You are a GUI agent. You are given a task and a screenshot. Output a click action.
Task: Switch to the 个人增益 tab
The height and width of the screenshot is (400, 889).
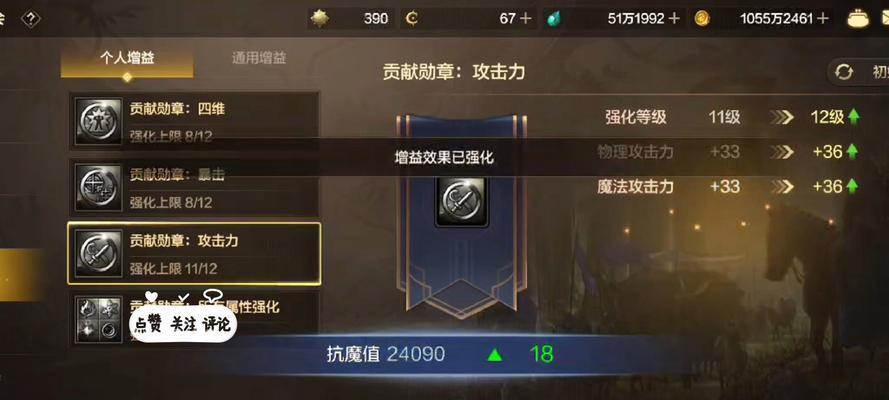click(x=127, y=58)
